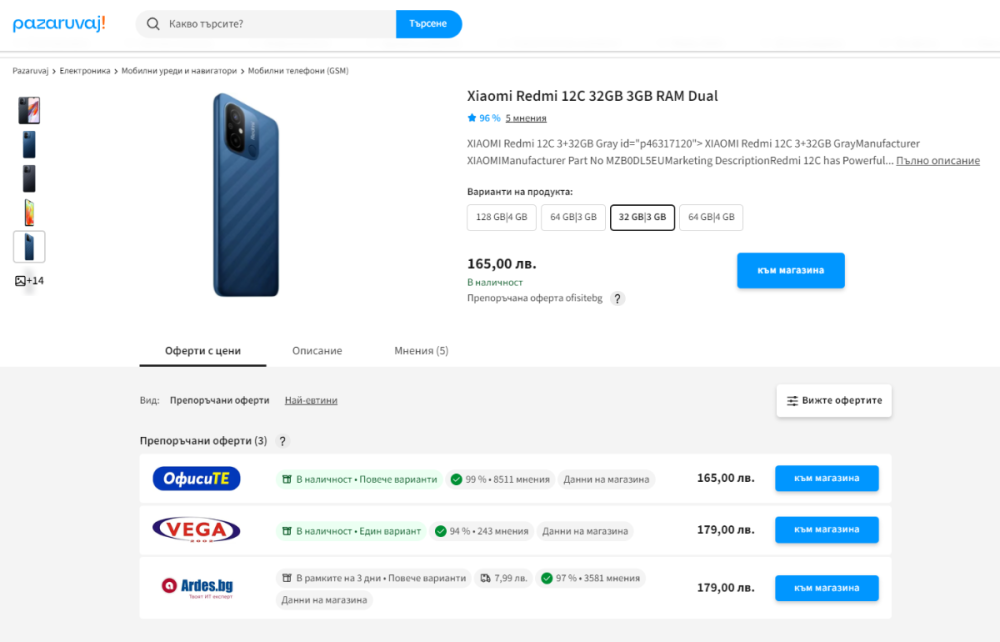Choose the 64 GB|4 GB variant

pyautogui.click(x=711, y=217)
